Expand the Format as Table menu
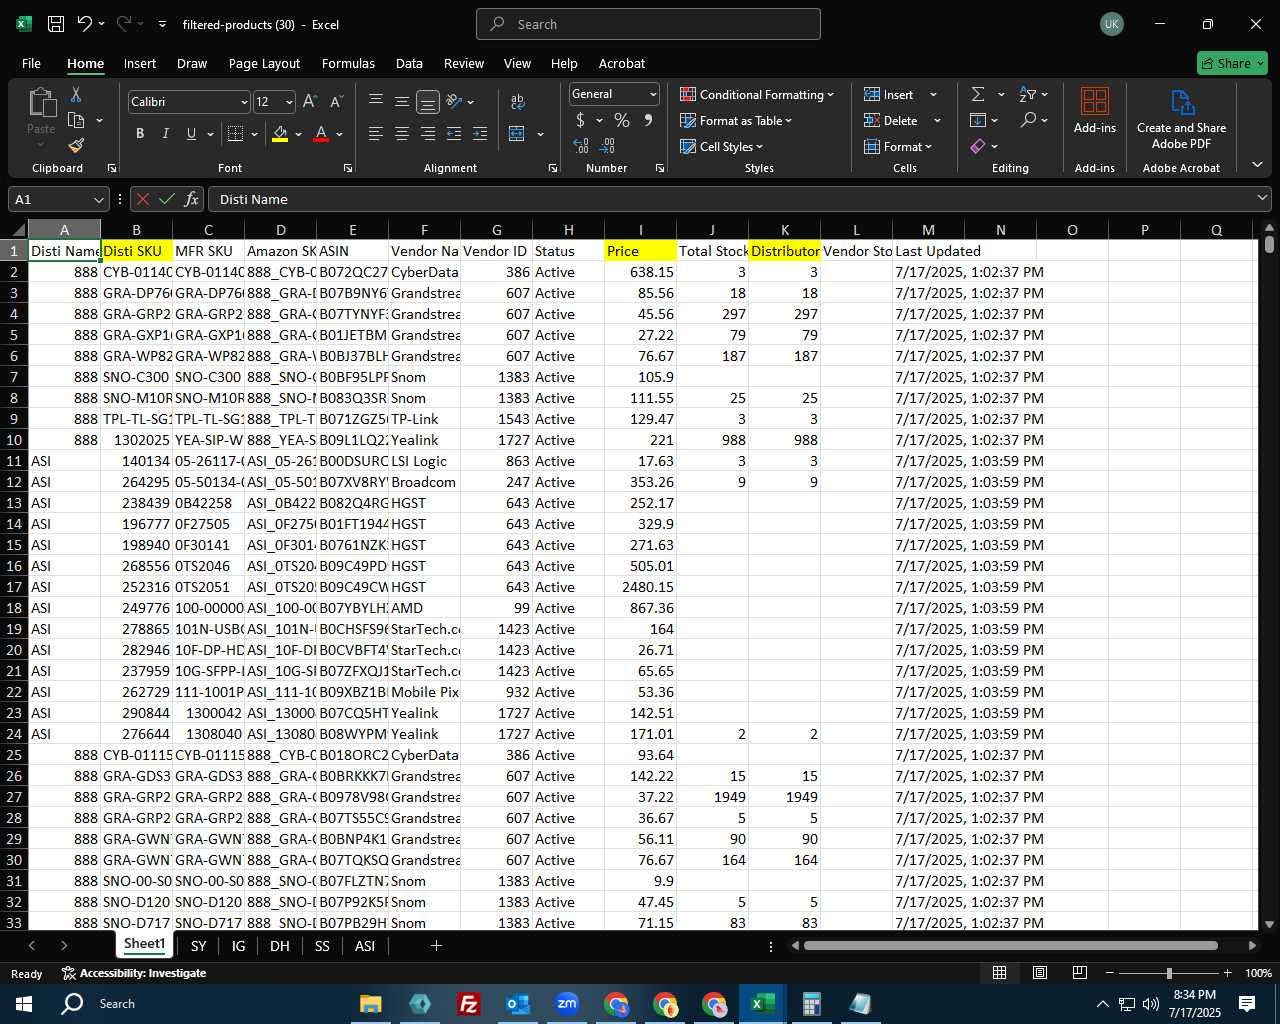Image resolution: width=1280 pixels, height=1024 pixels. click(736, 120)
